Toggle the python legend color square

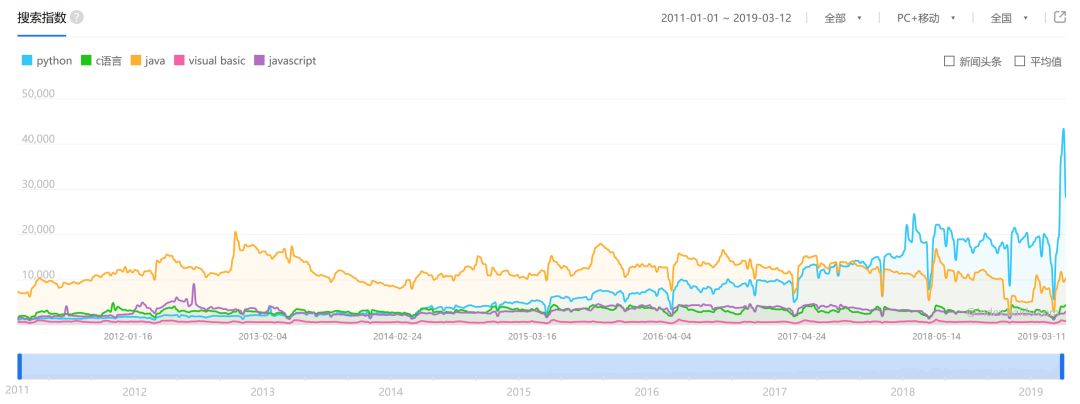pos(27,61)
